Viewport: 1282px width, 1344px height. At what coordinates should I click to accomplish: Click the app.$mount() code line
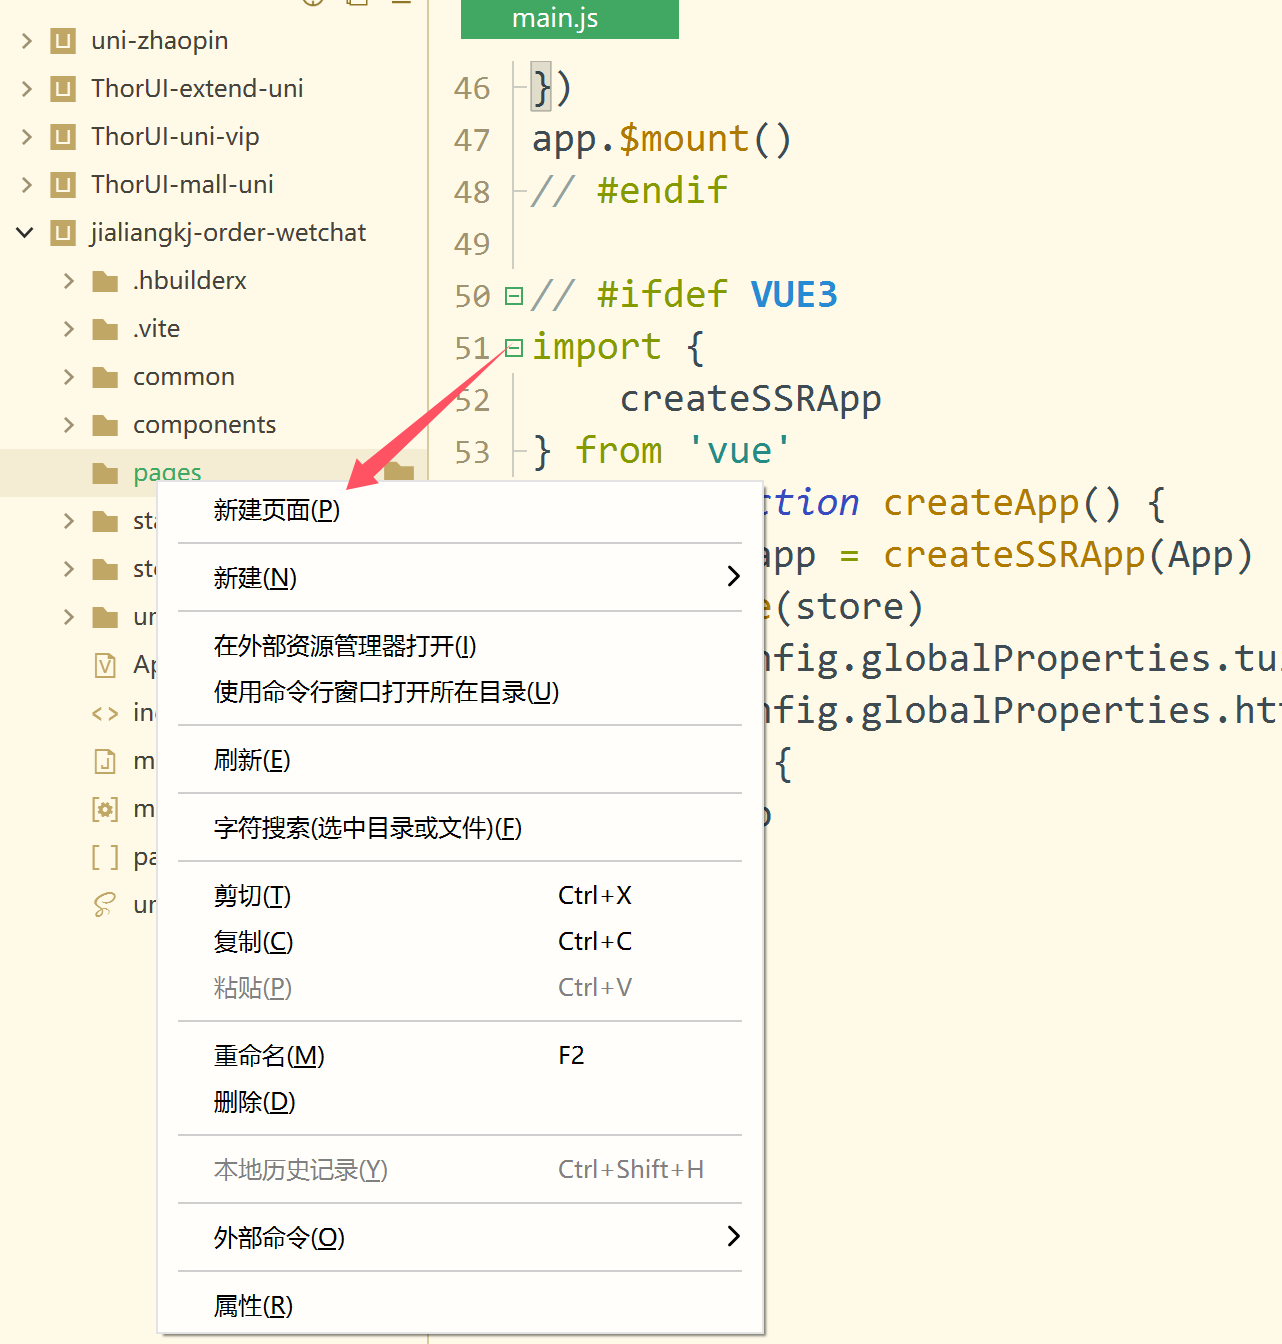point(661,139)
